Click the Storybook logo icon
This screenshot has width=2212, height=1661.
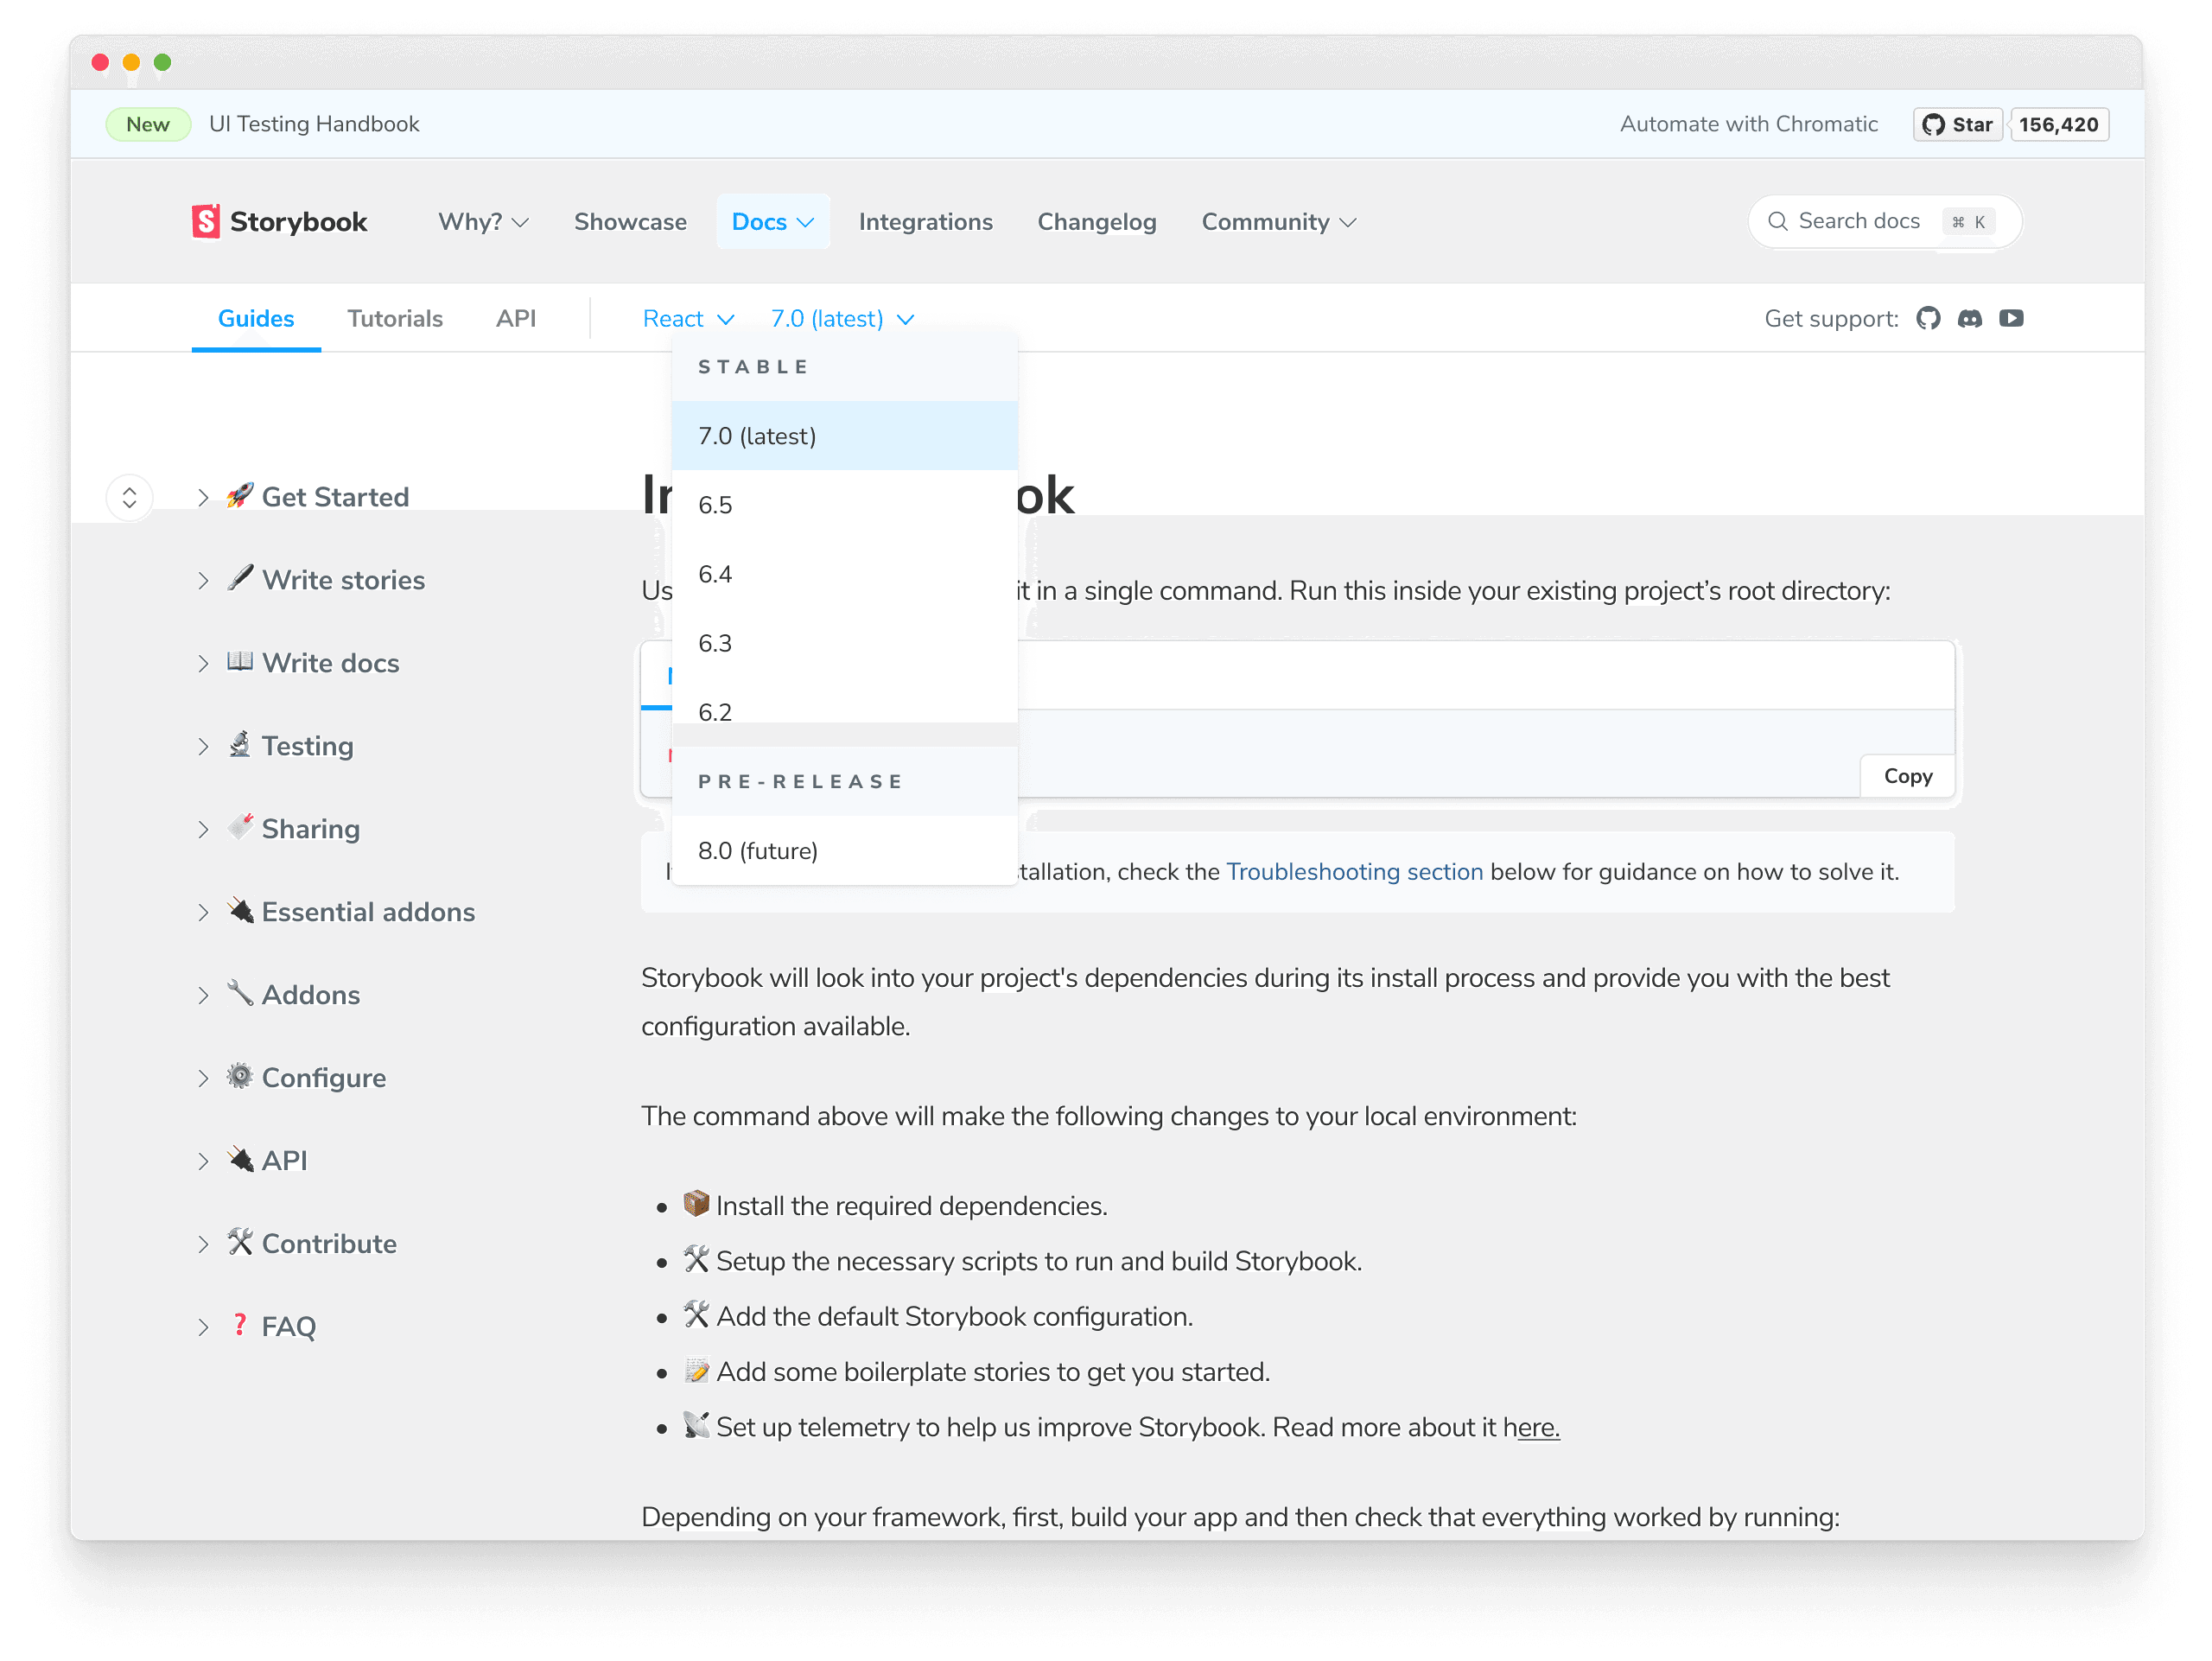[206, 221]
